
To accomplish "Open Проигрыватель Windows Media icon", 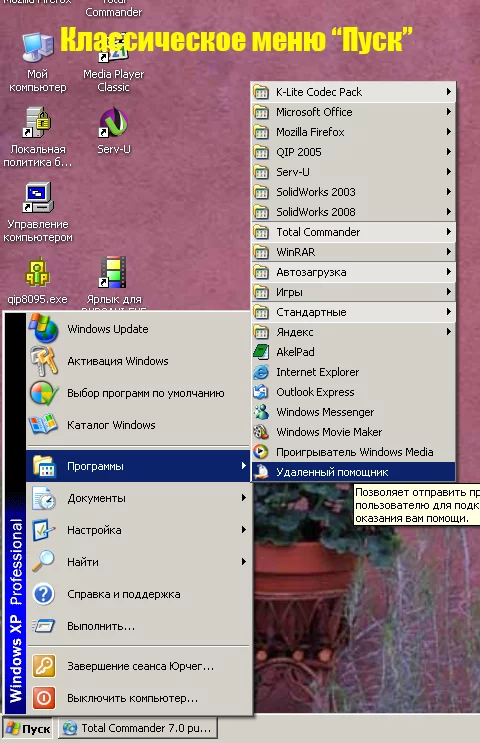I will point(261,452).
